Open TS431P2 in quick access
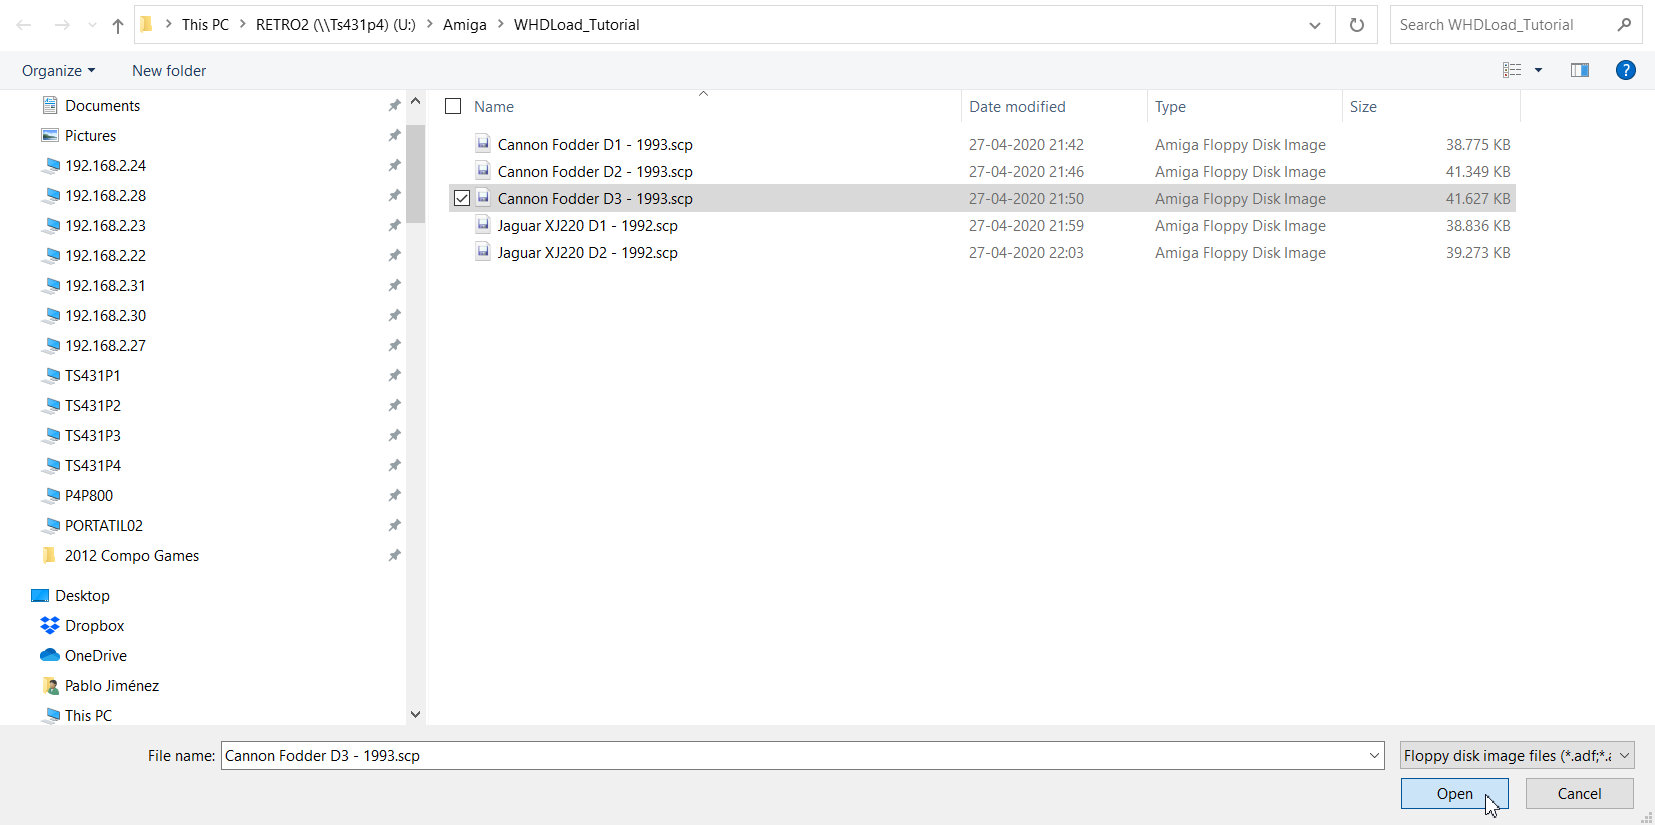Screen dimensions: 1655x825 click(x=92, y=406)
